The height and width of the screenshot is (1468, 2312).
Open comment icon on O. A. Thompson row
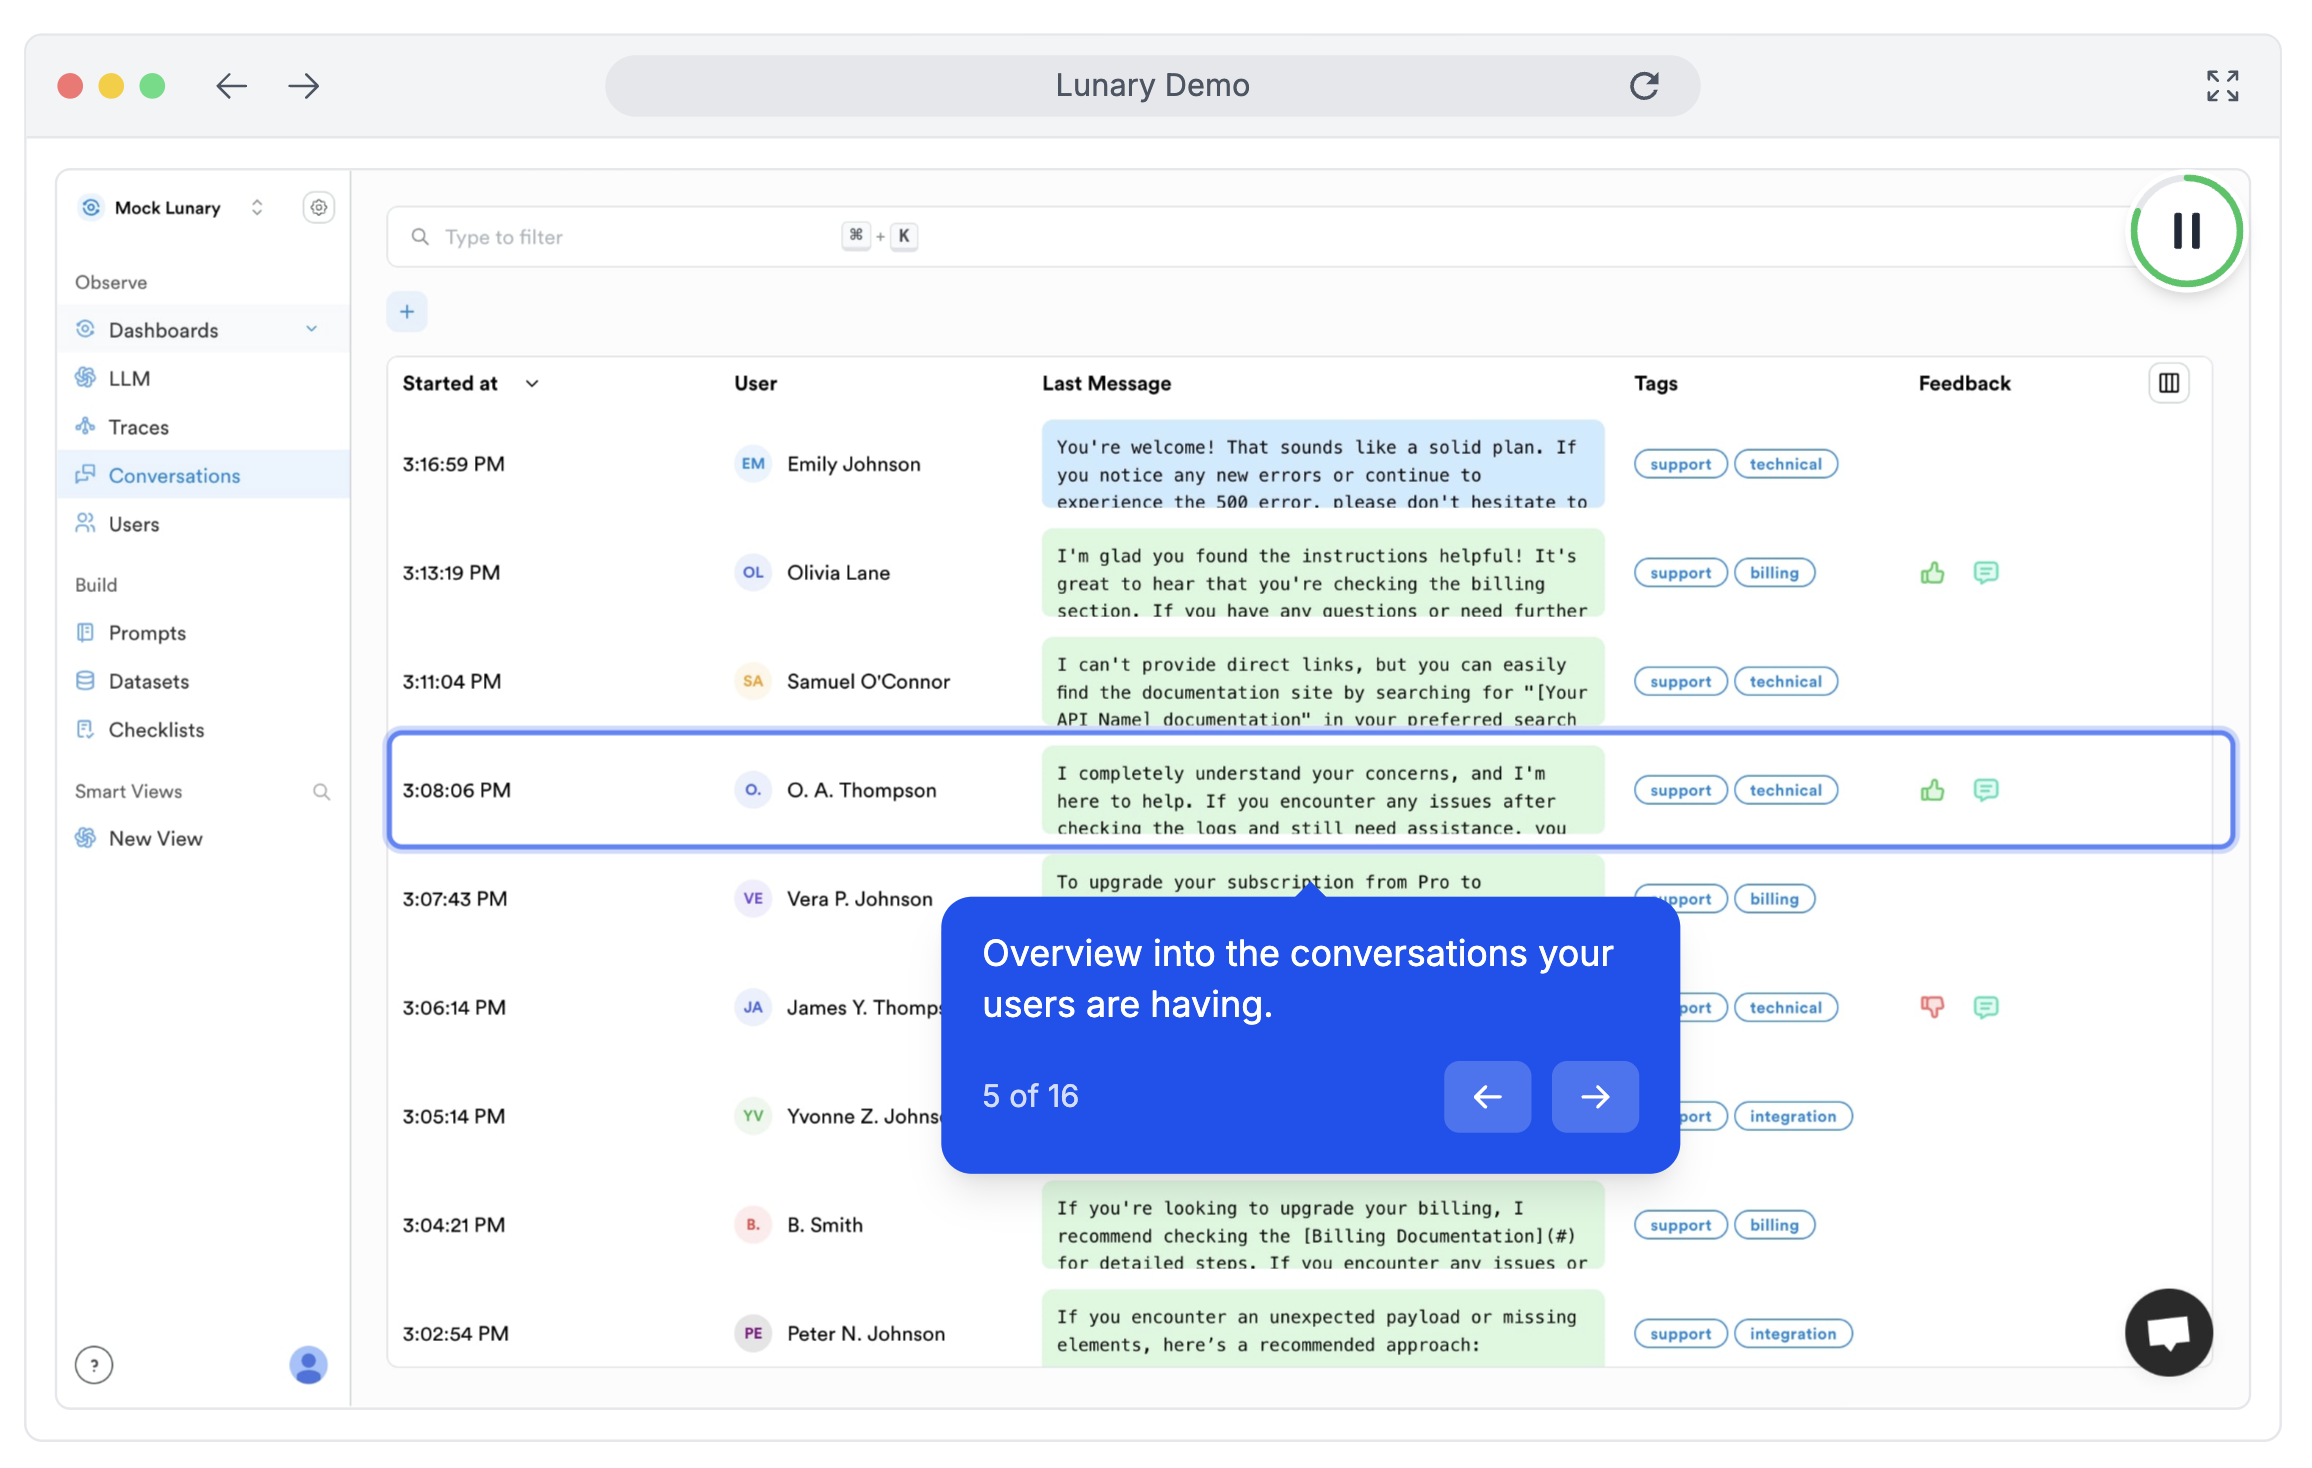1985,790
